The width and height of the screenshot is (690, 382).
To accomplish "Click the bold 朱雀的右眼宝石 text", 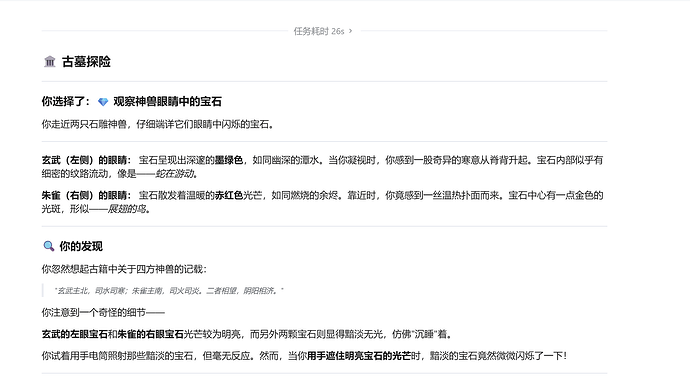I will 150,334.
